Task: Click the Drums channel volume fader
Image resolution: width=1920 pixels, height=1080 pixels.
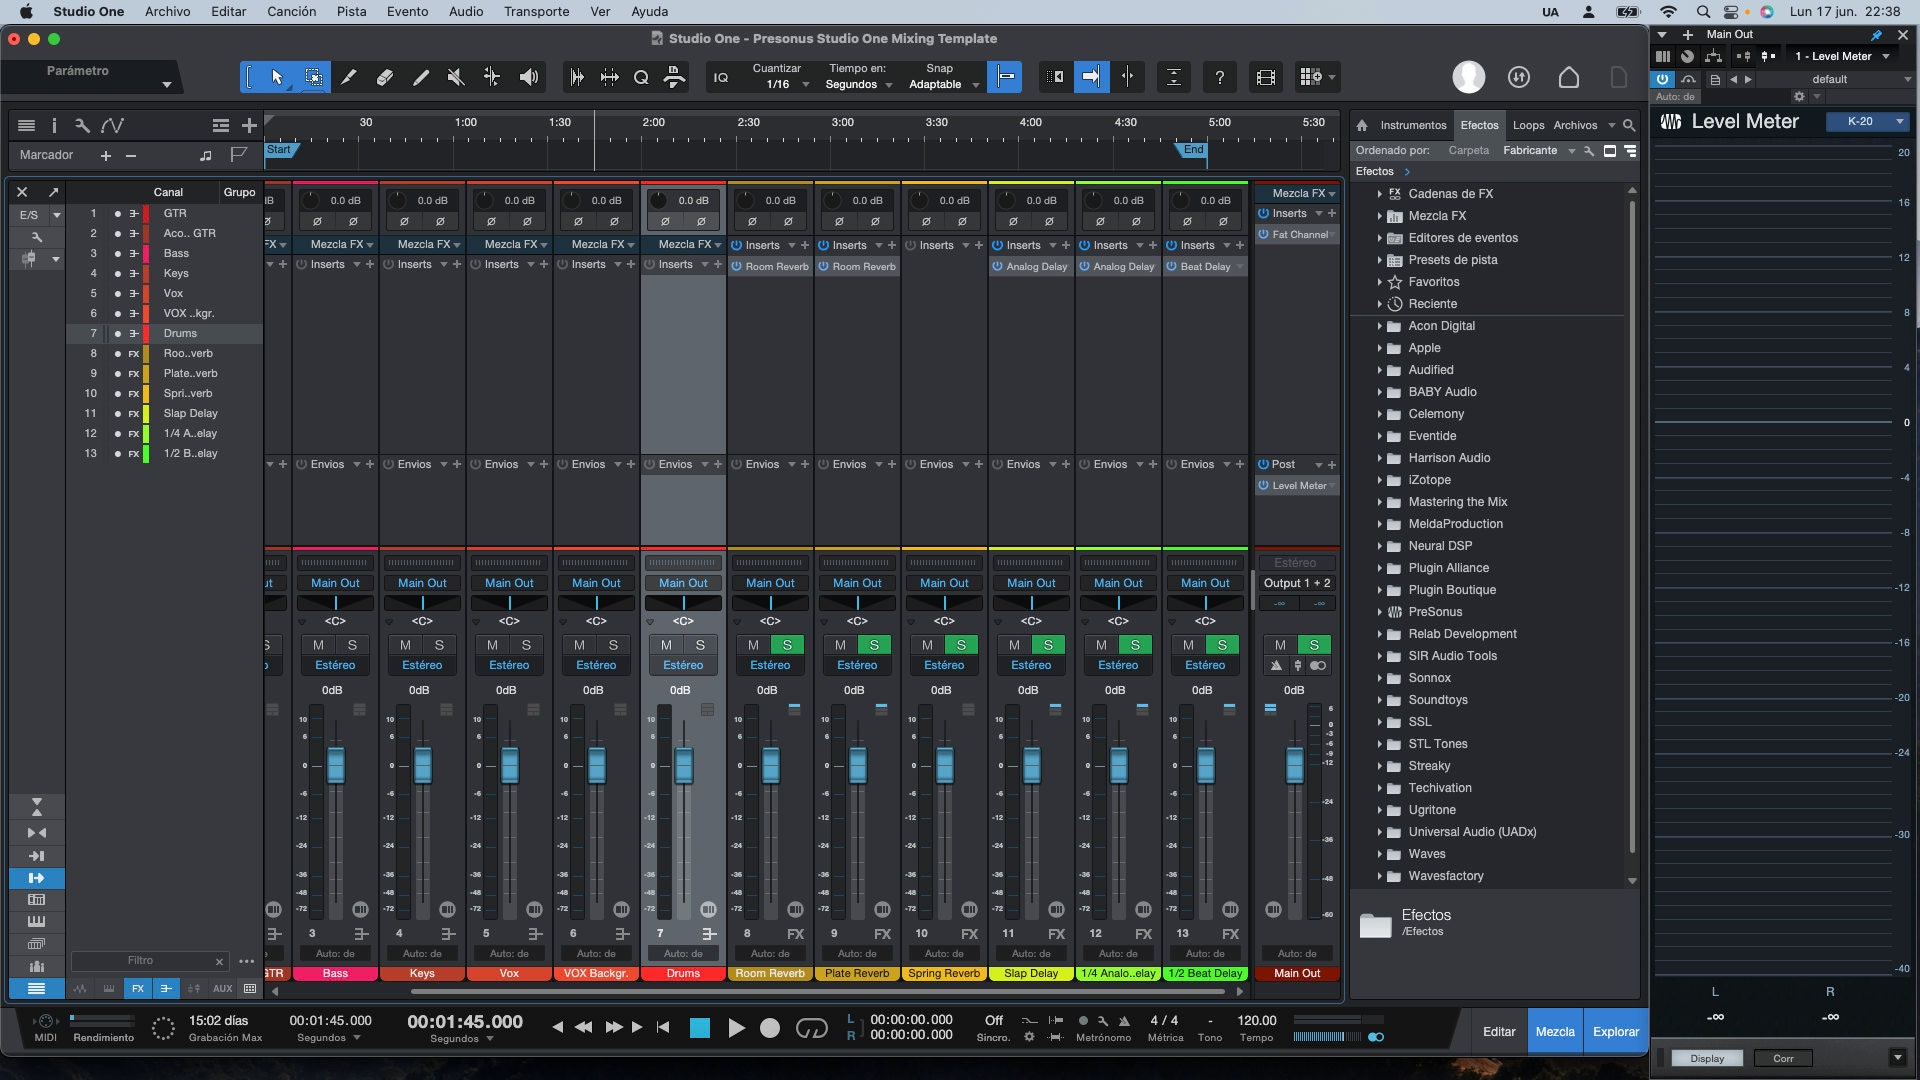Action: coord(684,766)
